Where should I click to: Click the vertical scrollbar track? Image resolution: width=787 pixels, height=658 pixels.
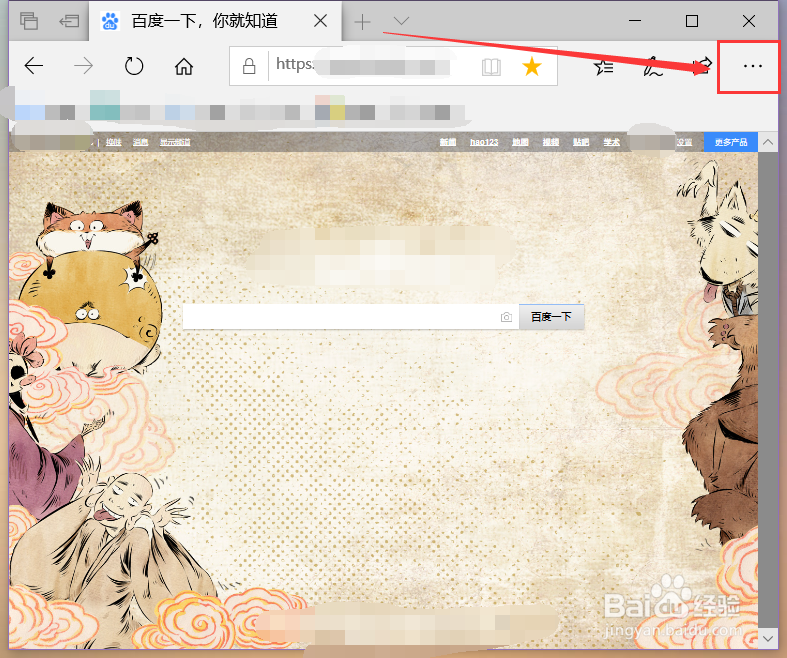click(767, 390)
